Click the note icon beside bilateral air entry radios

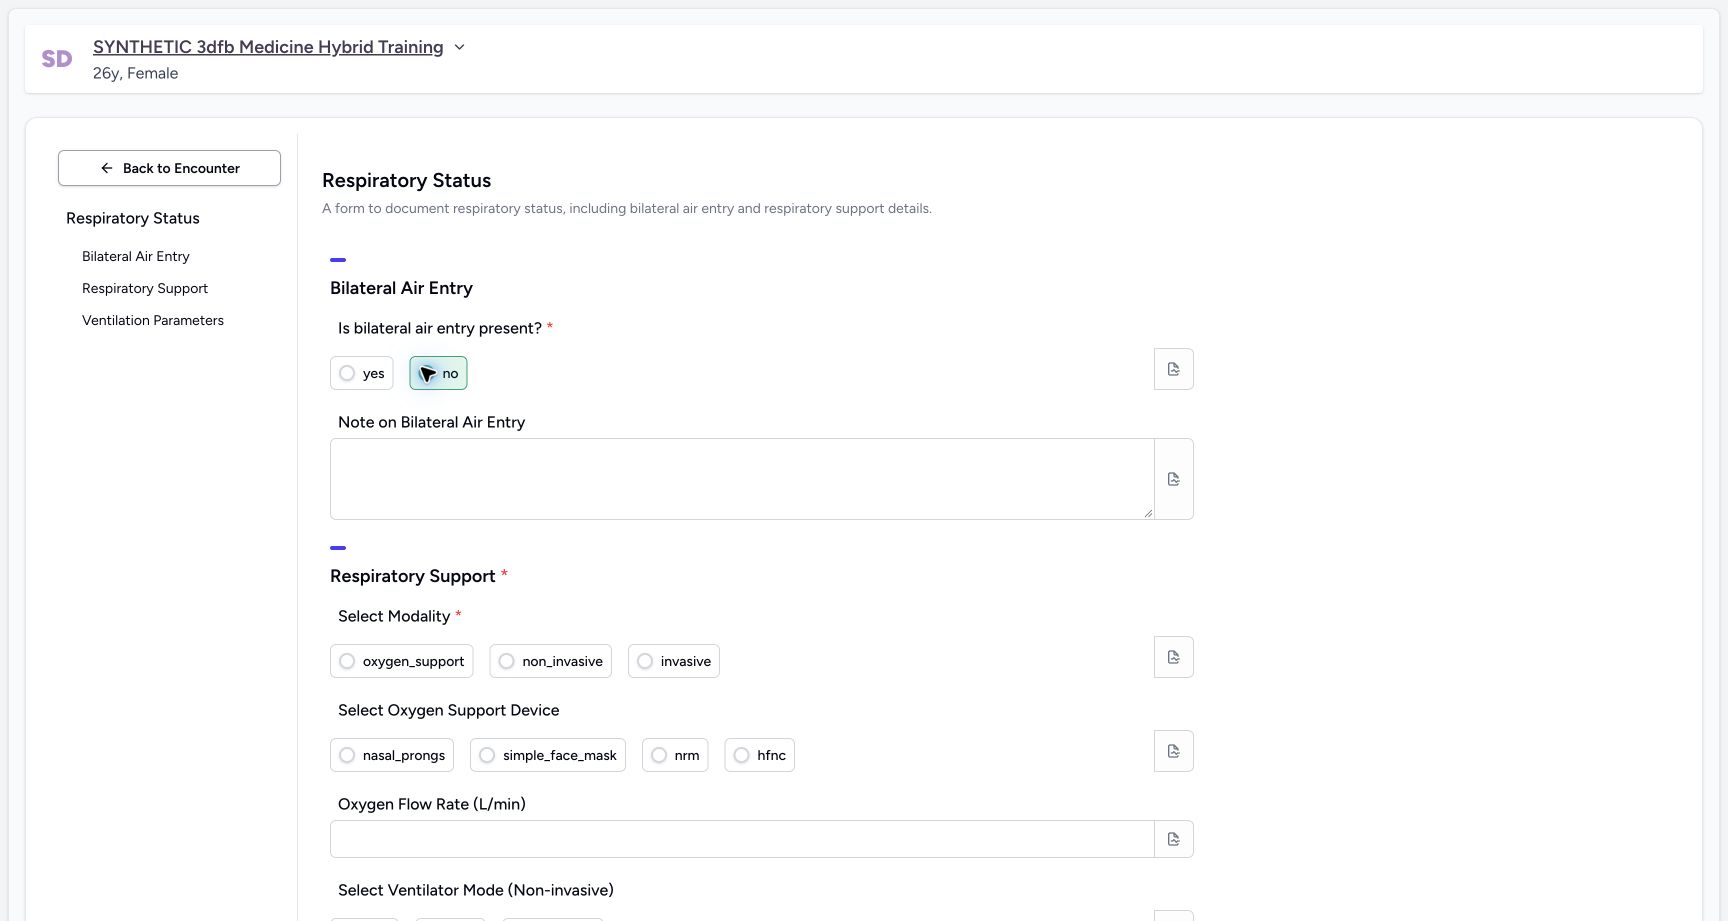(1173, 369)
